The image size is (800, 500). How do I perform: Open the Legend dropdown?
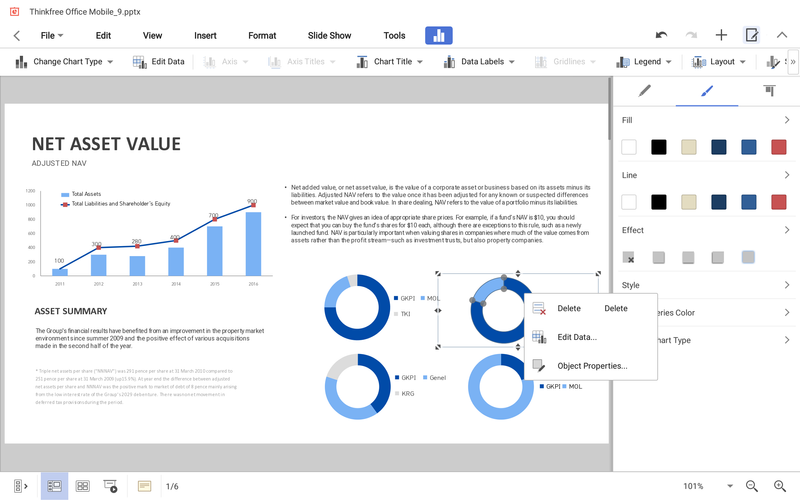(644, 62)
